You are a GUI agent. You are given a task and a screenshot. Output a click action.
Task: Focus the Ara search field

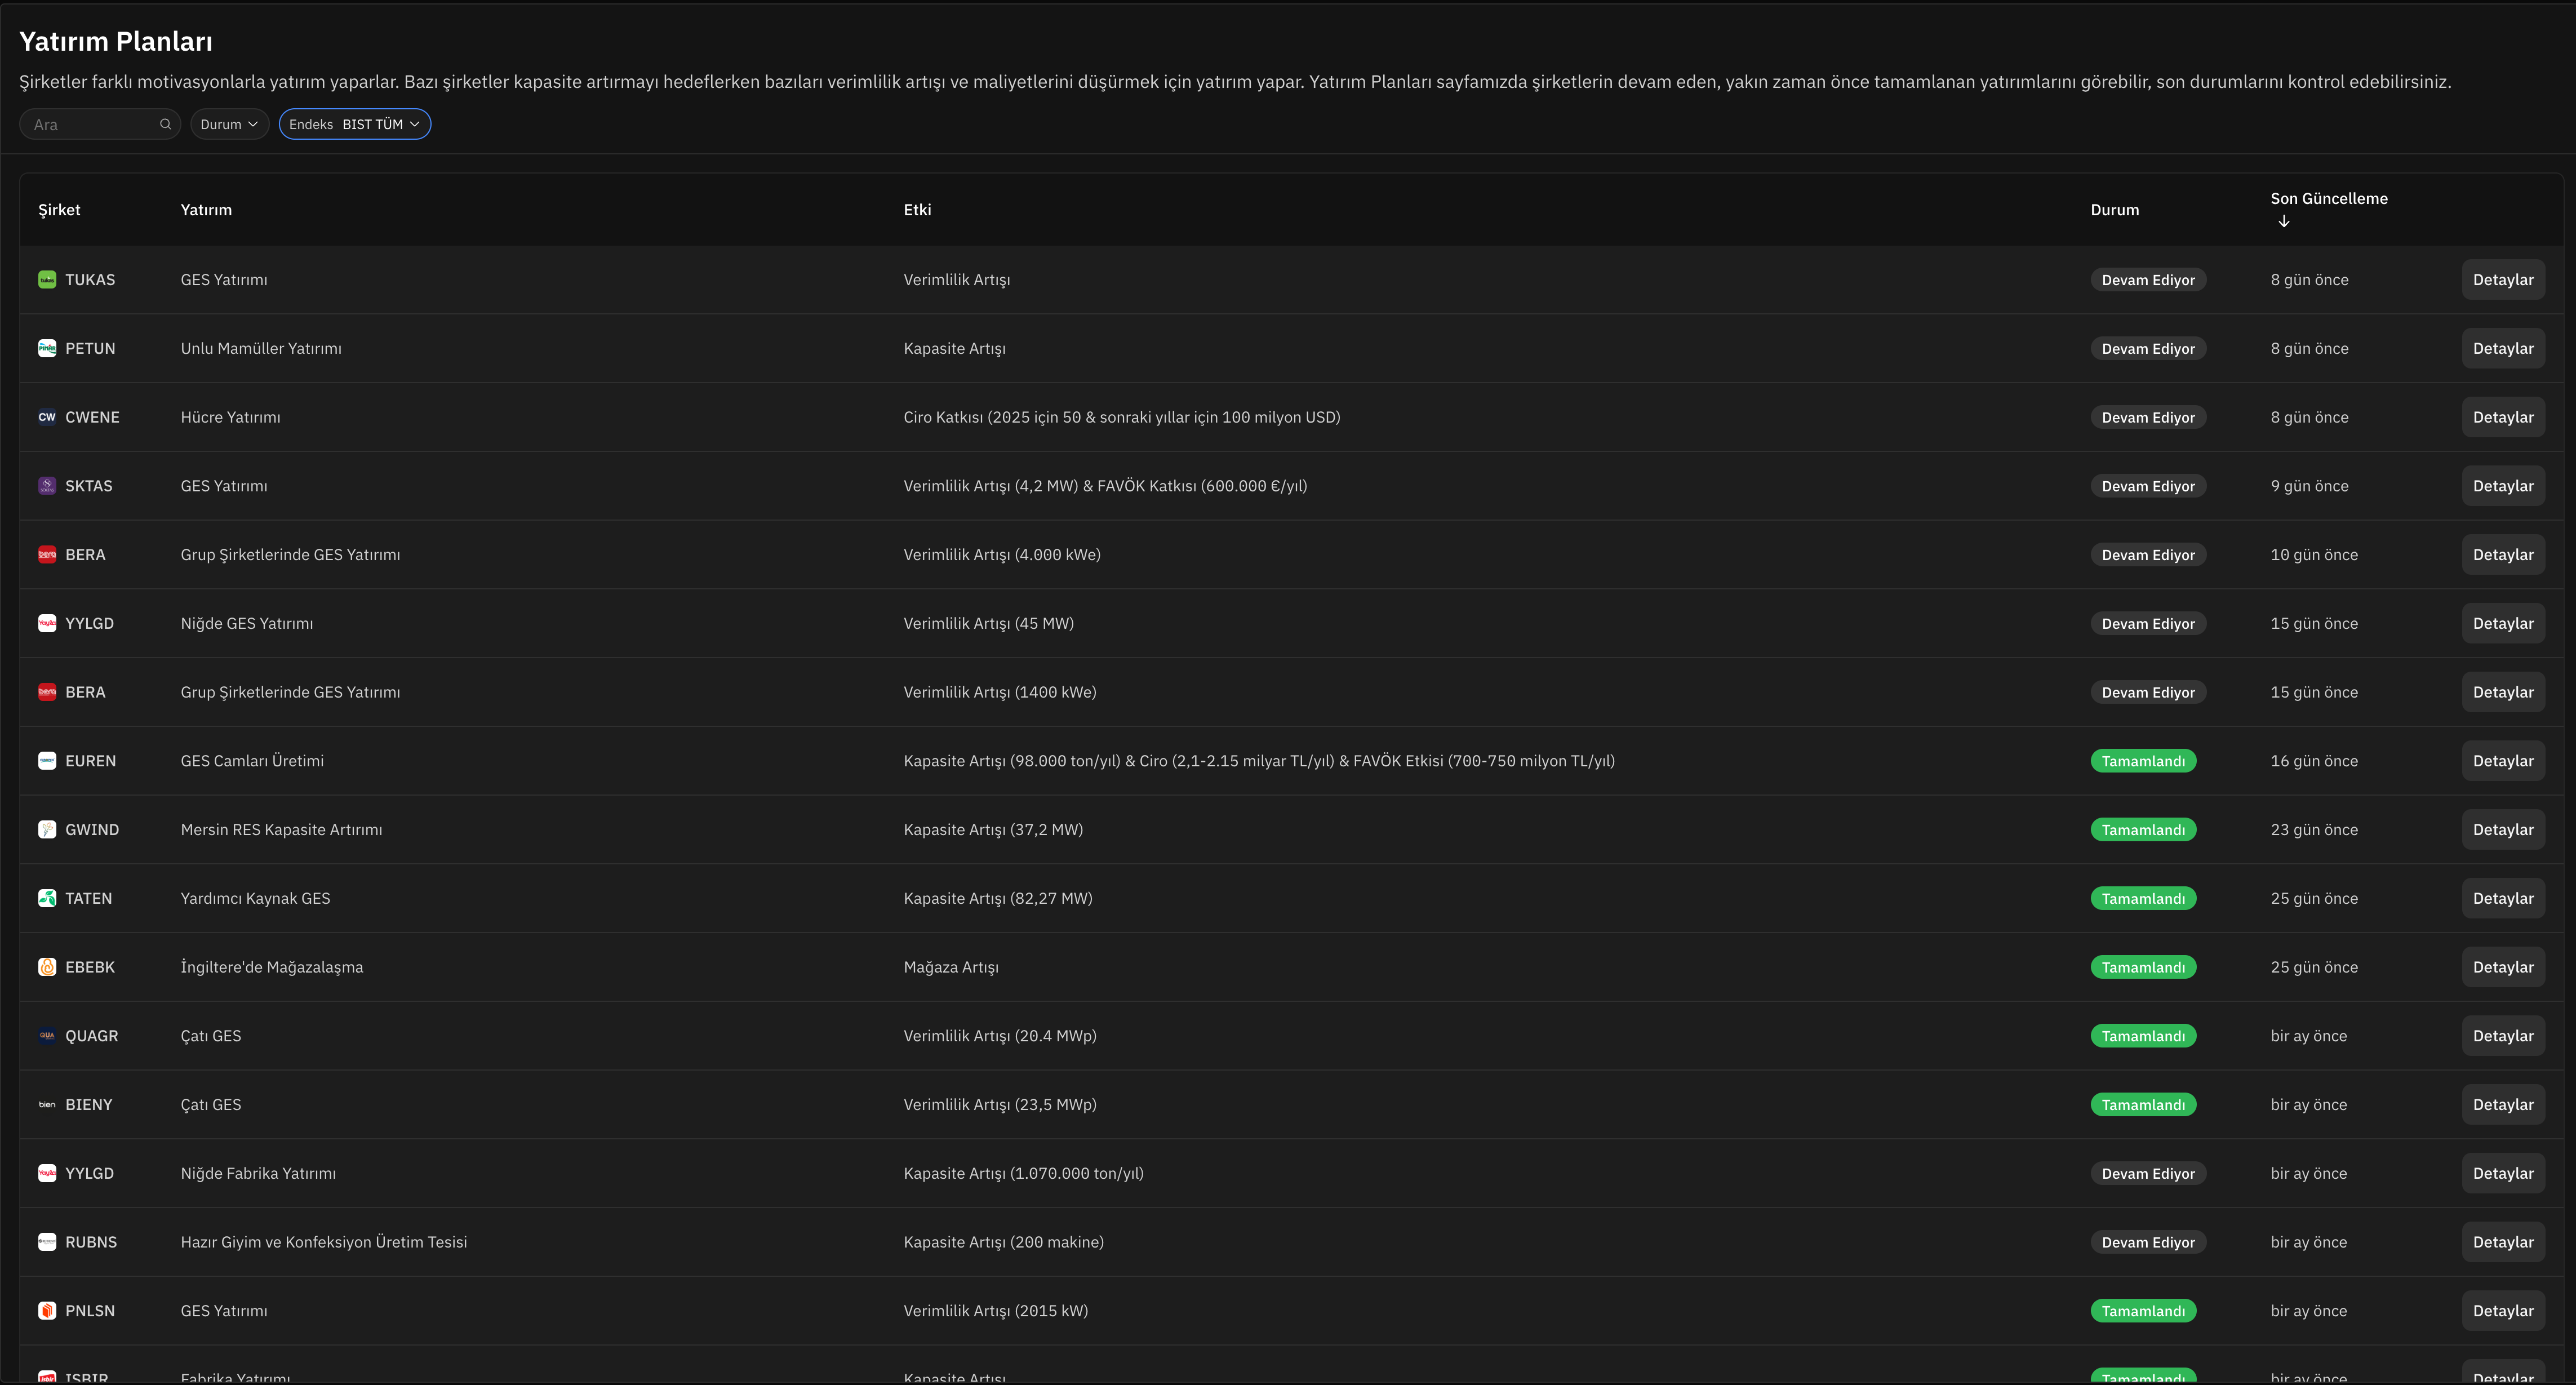click(x=100, y=124)
